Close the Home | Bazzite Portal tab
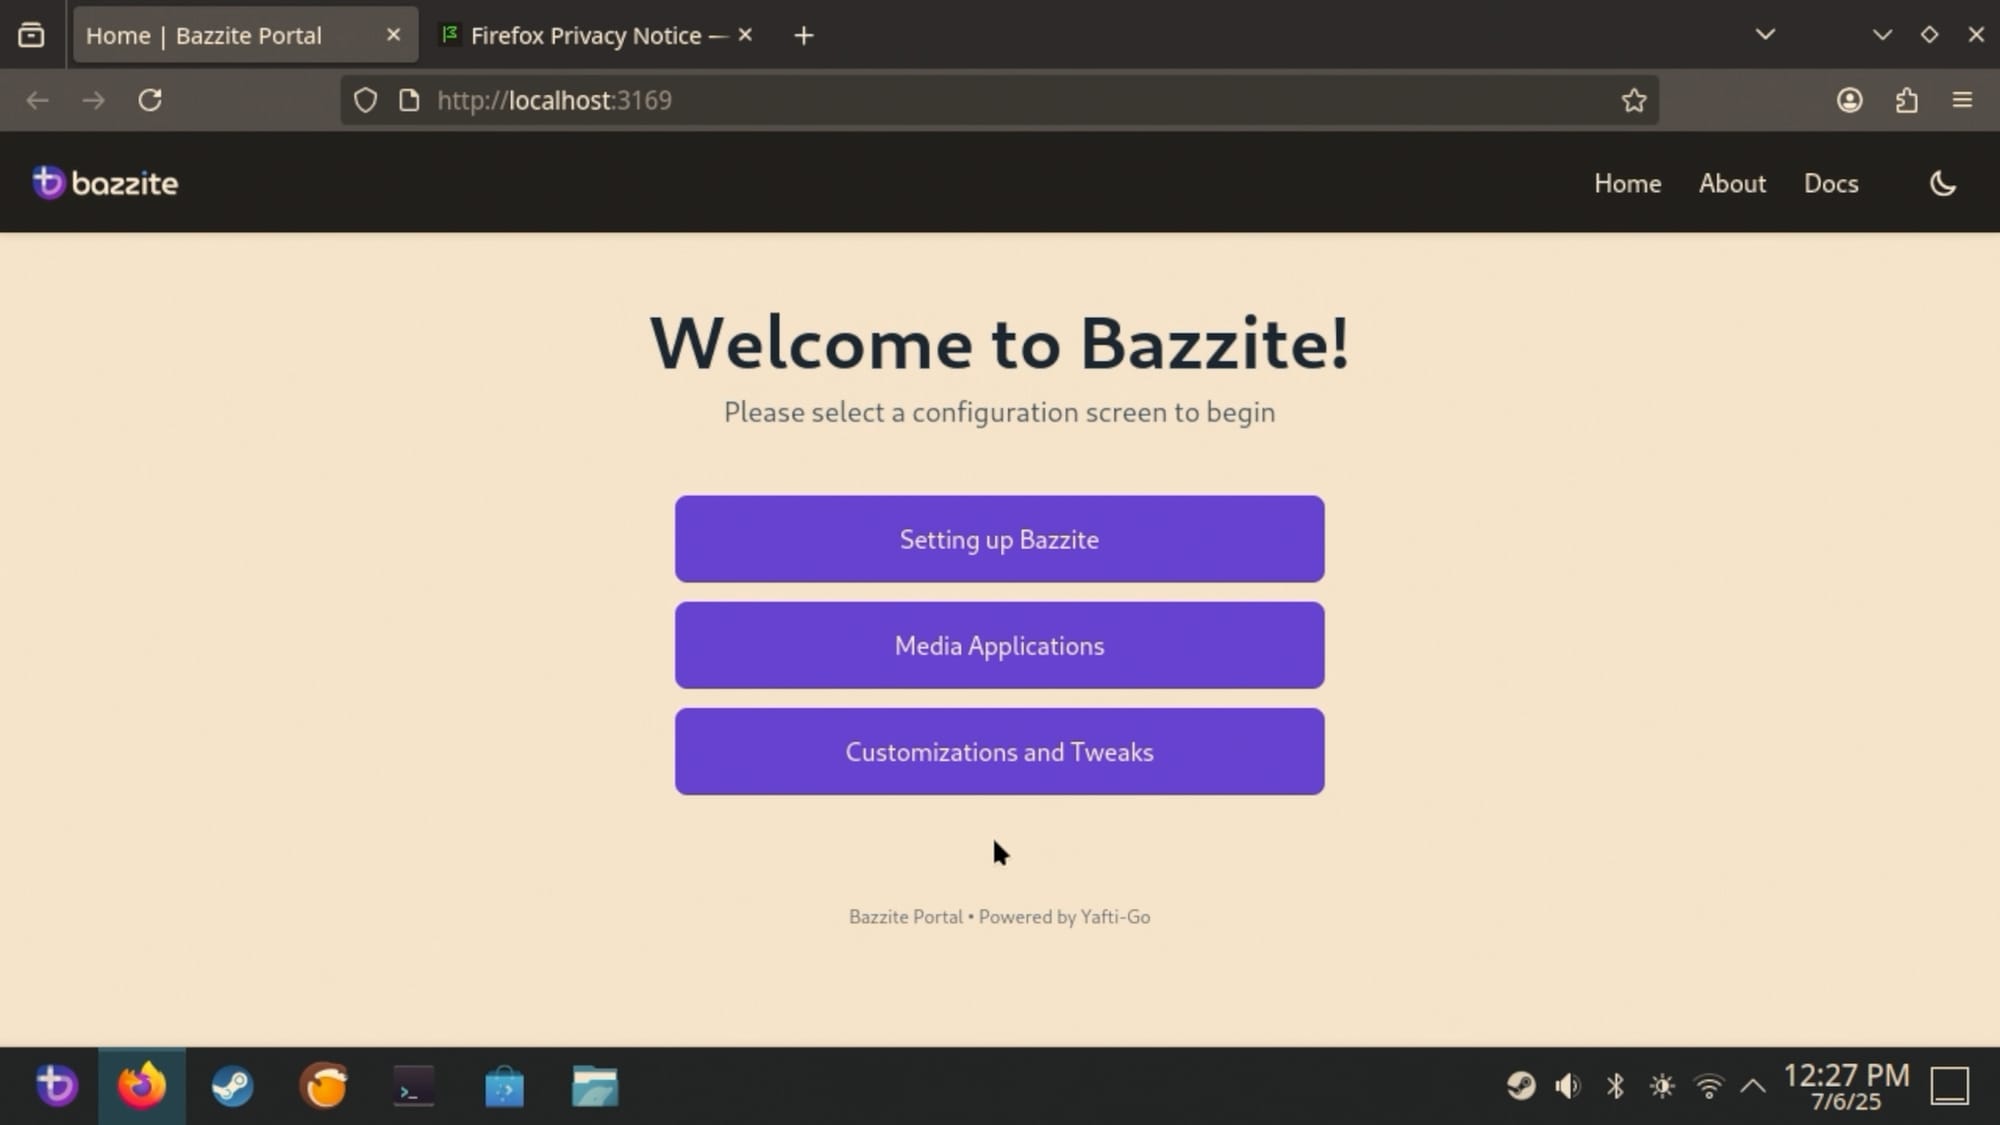2000x1125 pixels. [x=393, y=35]
